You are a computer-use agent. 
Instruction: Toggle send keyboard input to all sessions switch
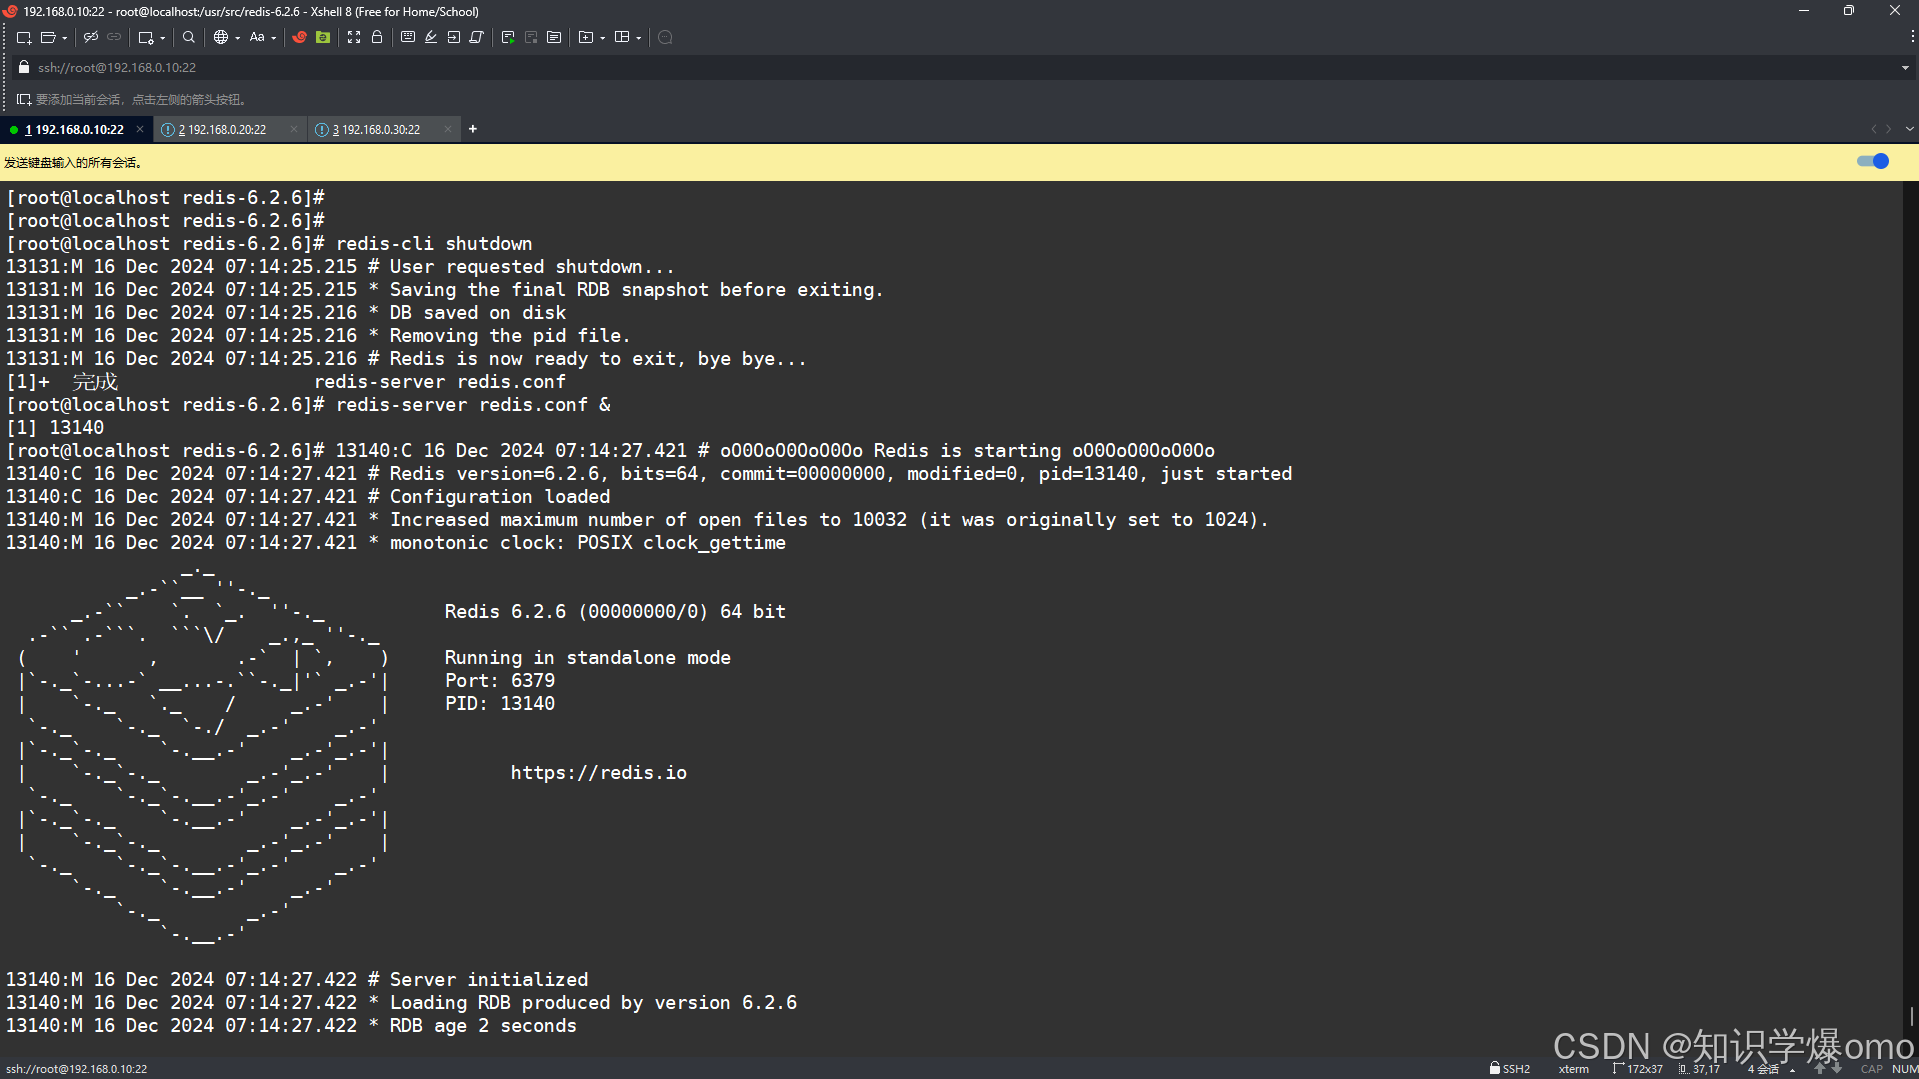(1873, 161)
